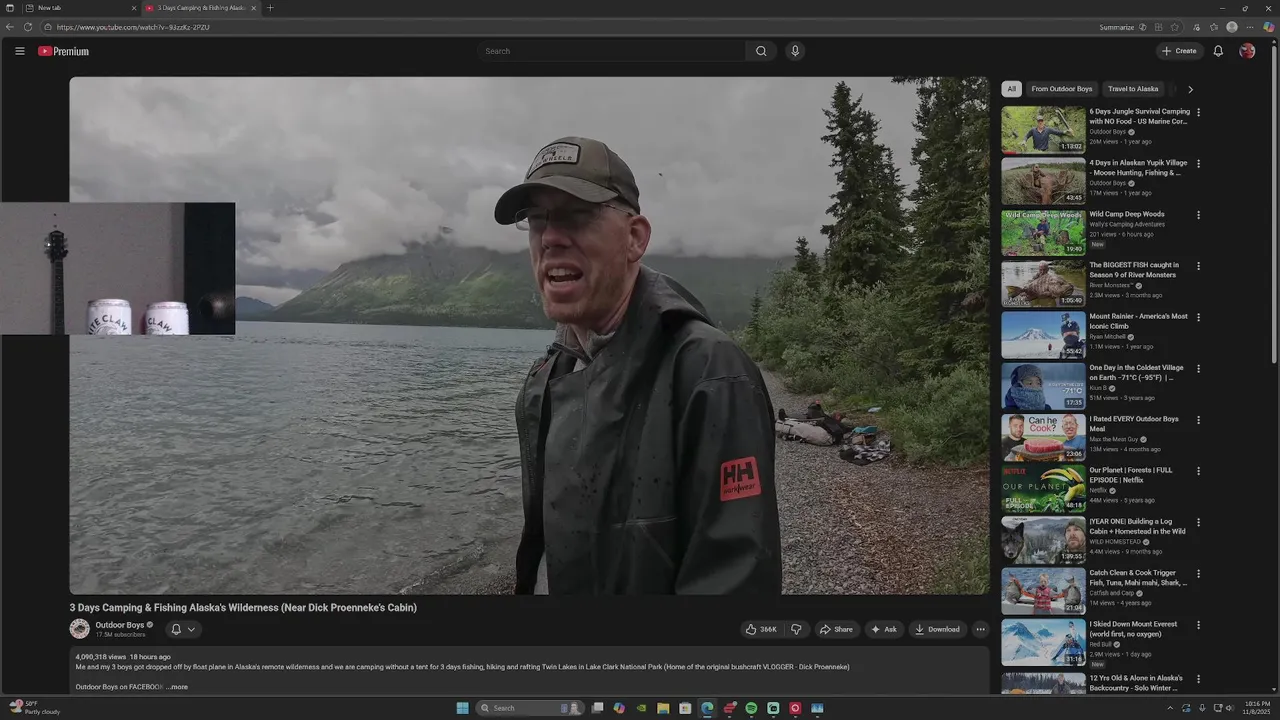Open the Ask AI button
This screenshot has height=720, width=1280.
click(884, 629)
